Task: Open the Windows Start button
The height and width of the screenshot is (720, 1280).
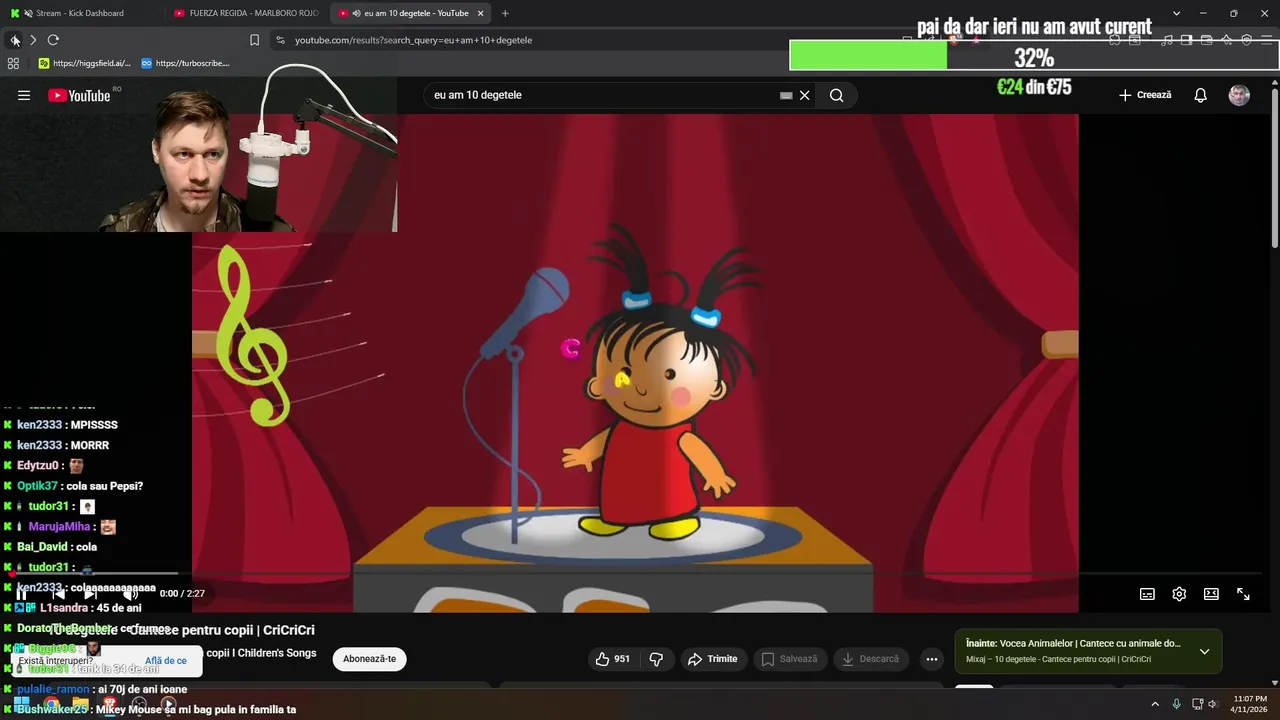Action: [x=22, y=705]
